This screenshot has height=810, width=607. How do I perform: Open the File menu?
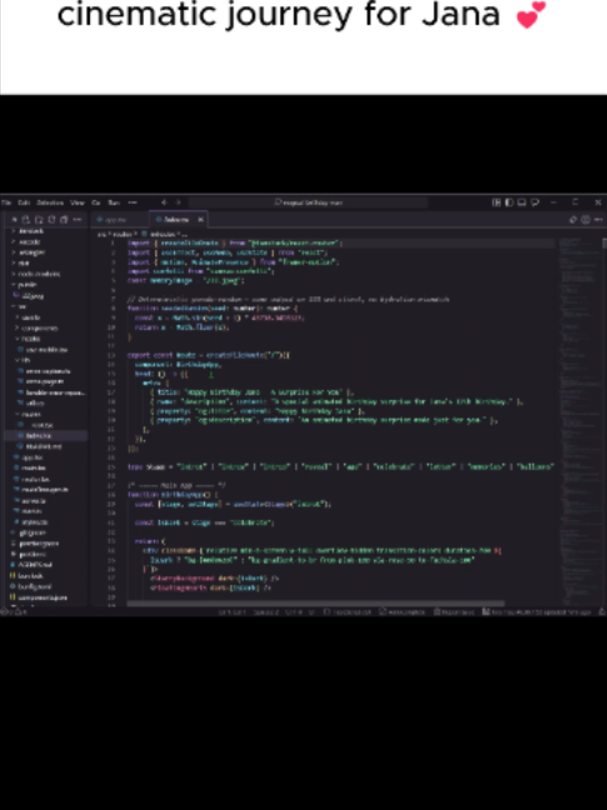[x=6, y=202]
